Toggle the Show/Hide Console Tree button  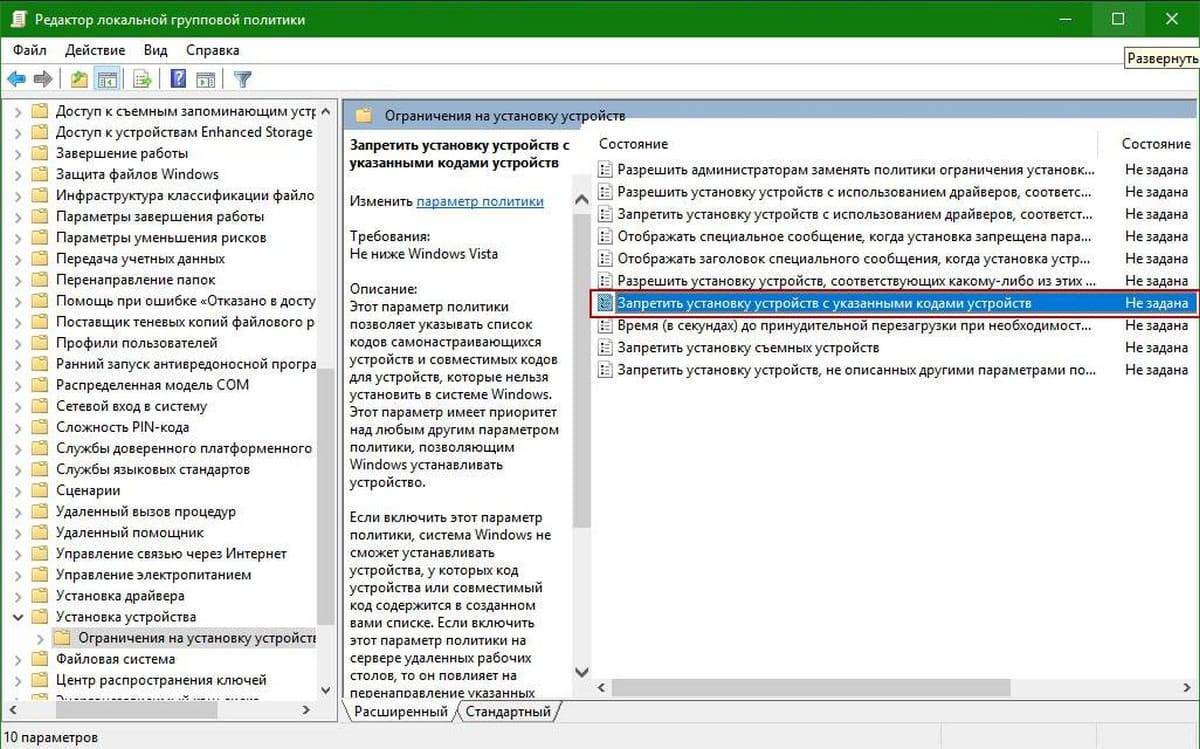108,79
